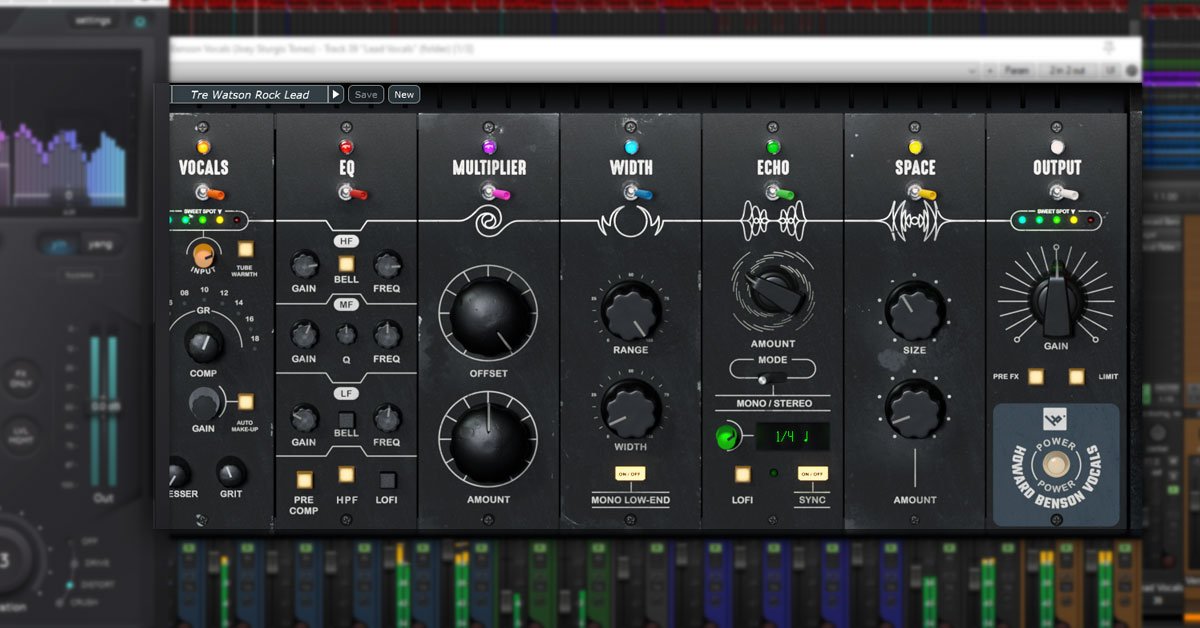
Task: Select yang in the background plugin
Action: point(102,243)
